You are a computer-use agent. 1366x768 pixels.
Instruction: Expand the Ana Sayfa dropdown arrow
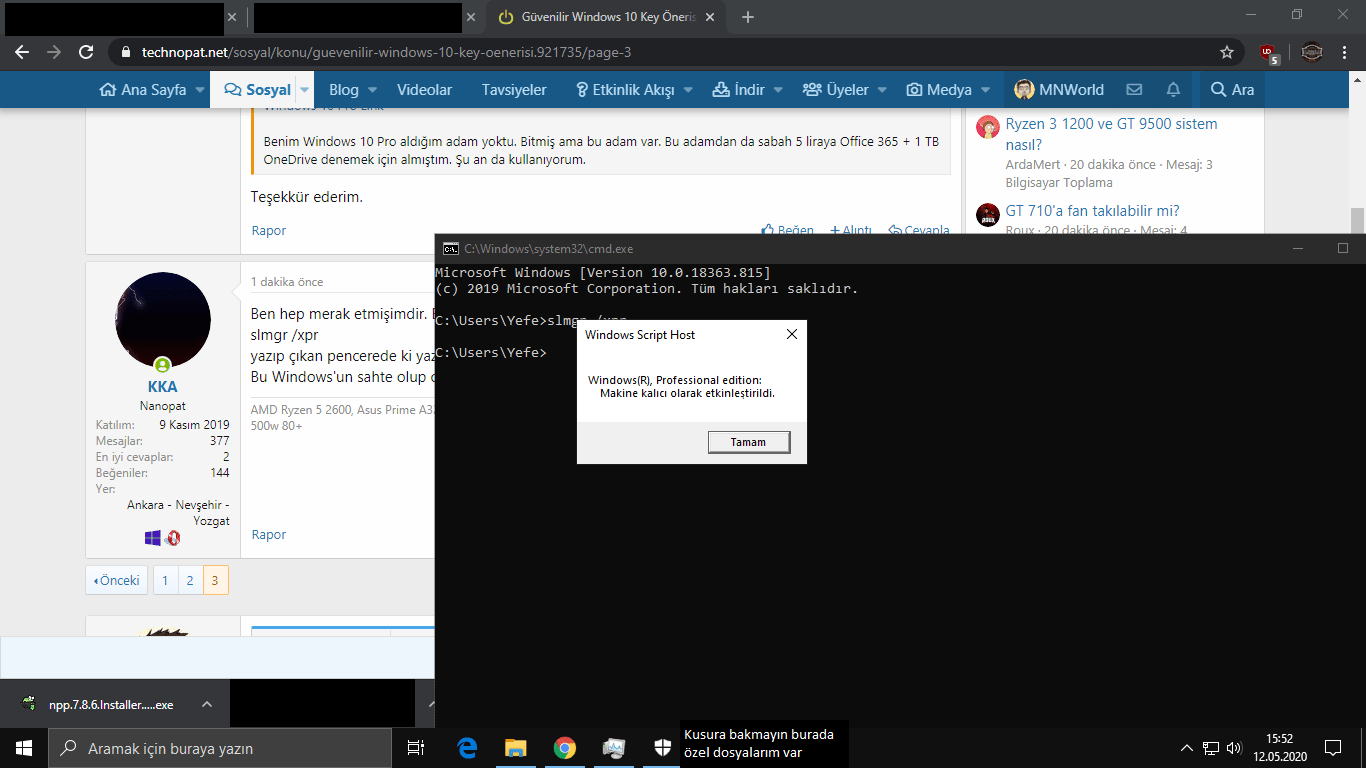201,90
